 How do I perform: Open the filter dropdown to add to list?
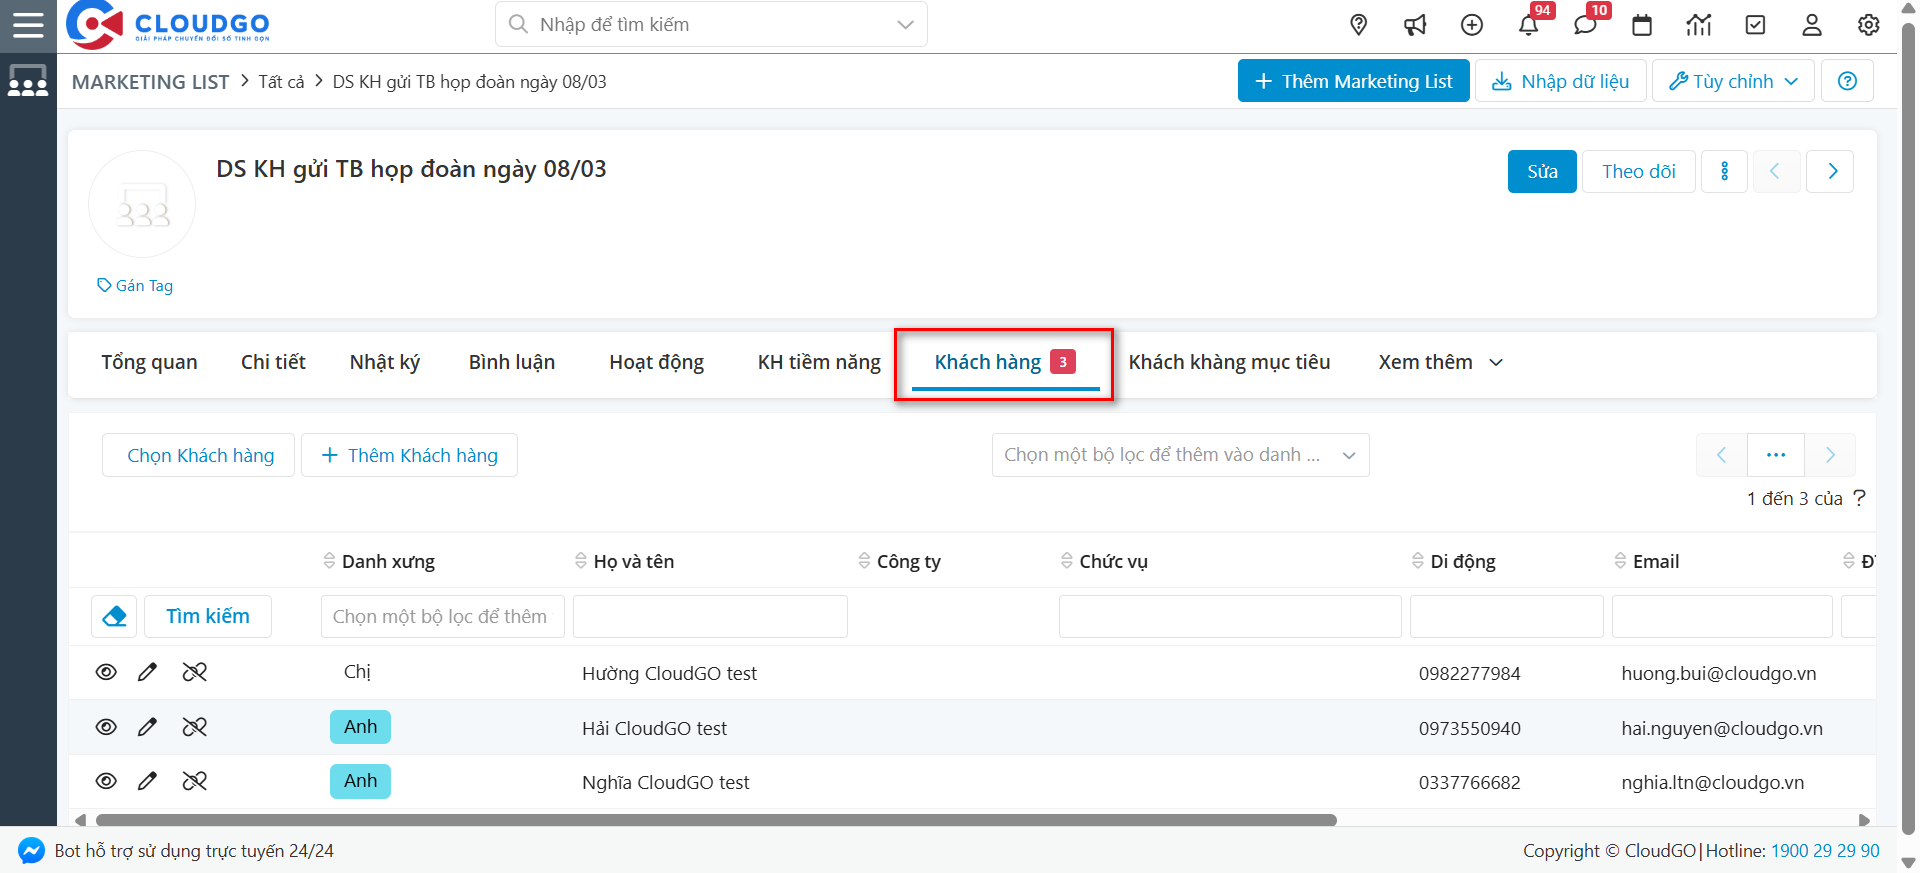pyautogui.click(x=1180, y=455)
